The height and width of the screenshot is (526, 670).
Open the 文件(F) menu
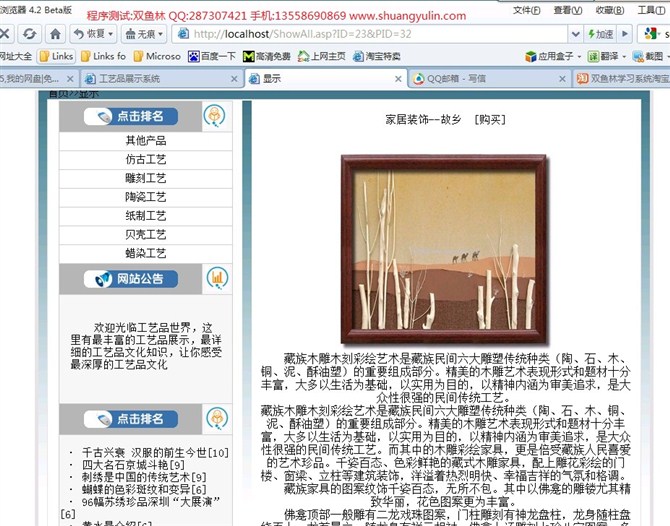(526, 10)
